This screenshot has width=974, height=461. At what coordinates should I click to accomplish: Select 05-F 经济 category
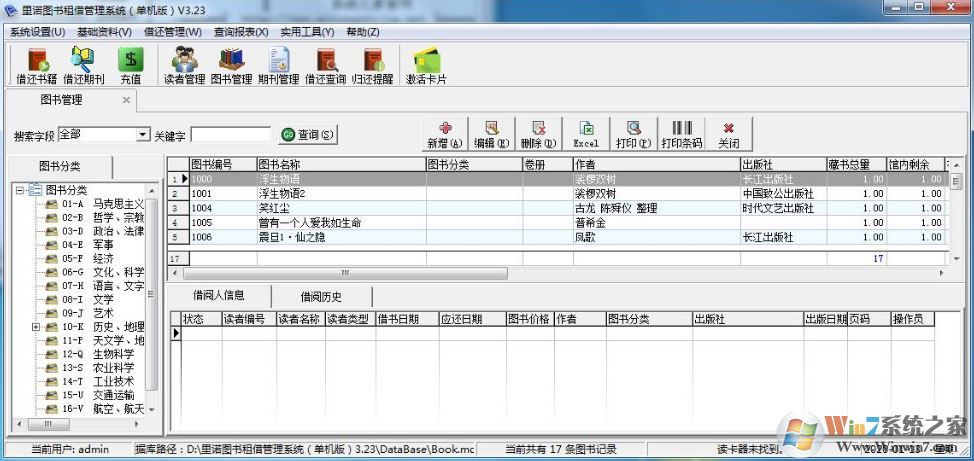(x=88, y=258)
